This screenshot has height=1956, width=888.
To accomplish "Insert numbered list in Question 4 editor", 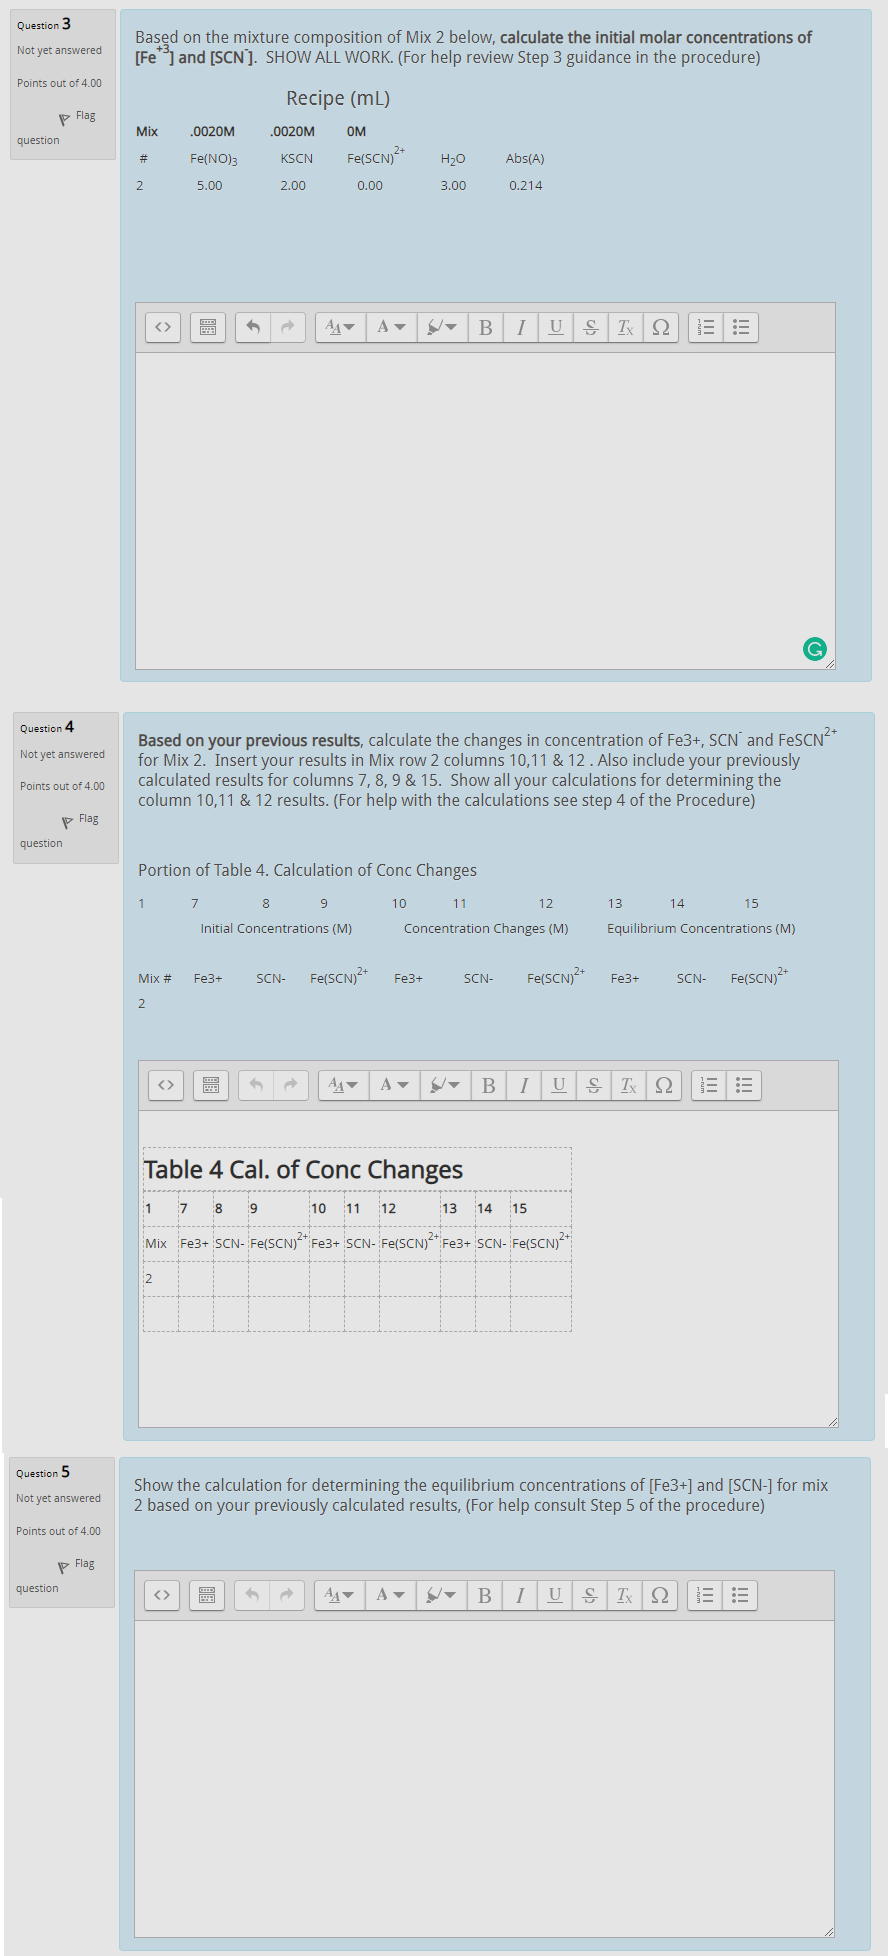I will (709, 1085).
